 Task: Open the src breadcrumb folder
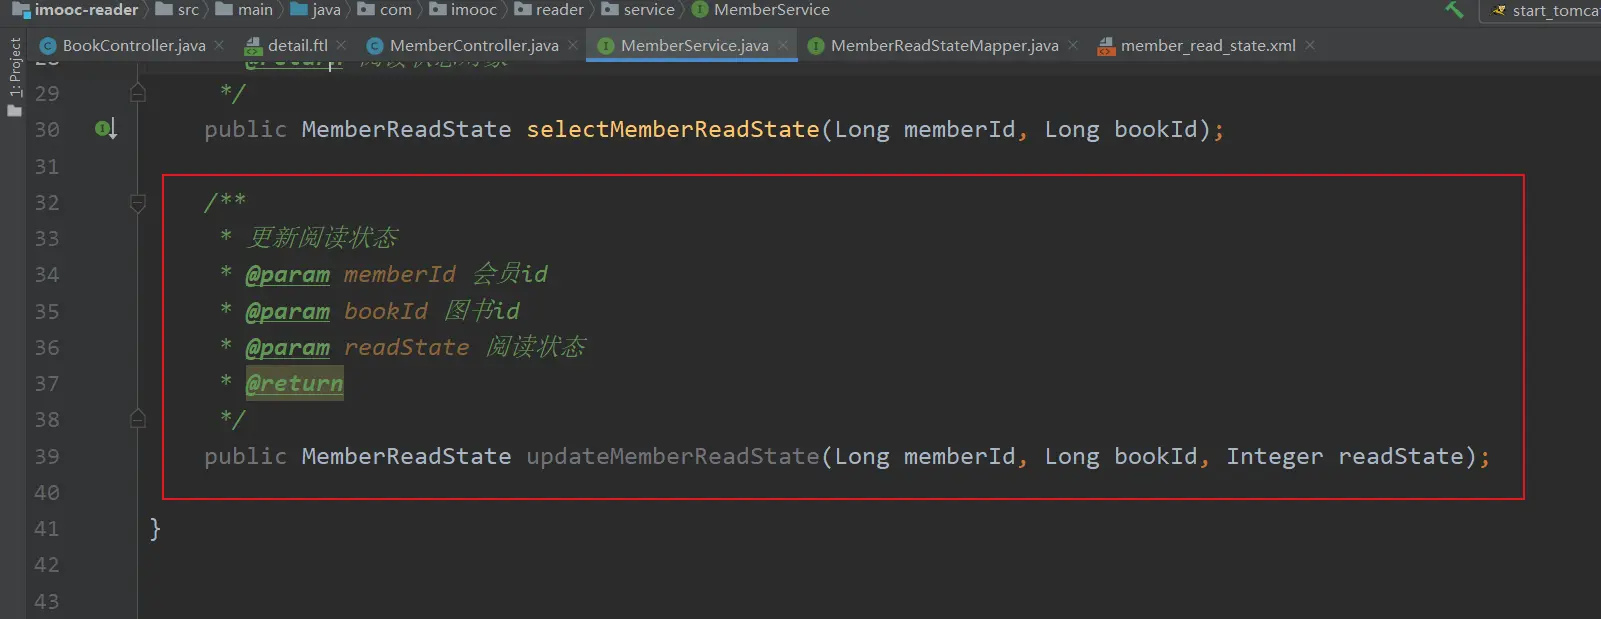tap(177, 10)
